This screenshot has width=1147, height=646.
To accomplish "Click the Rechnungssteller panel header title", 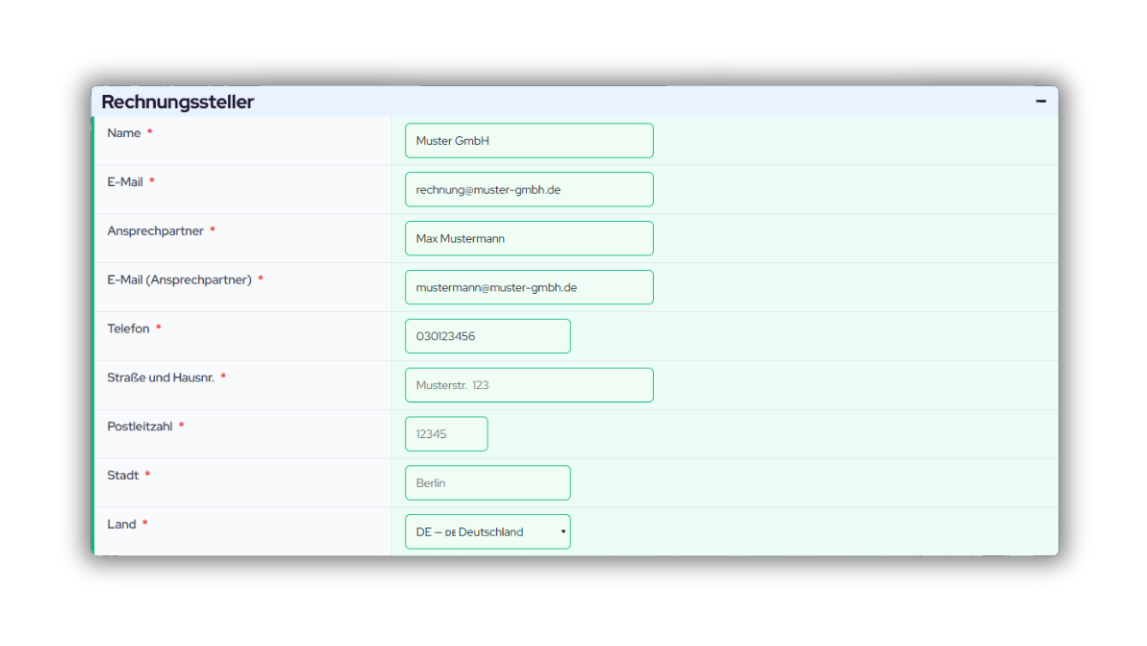I will [178, 102].
